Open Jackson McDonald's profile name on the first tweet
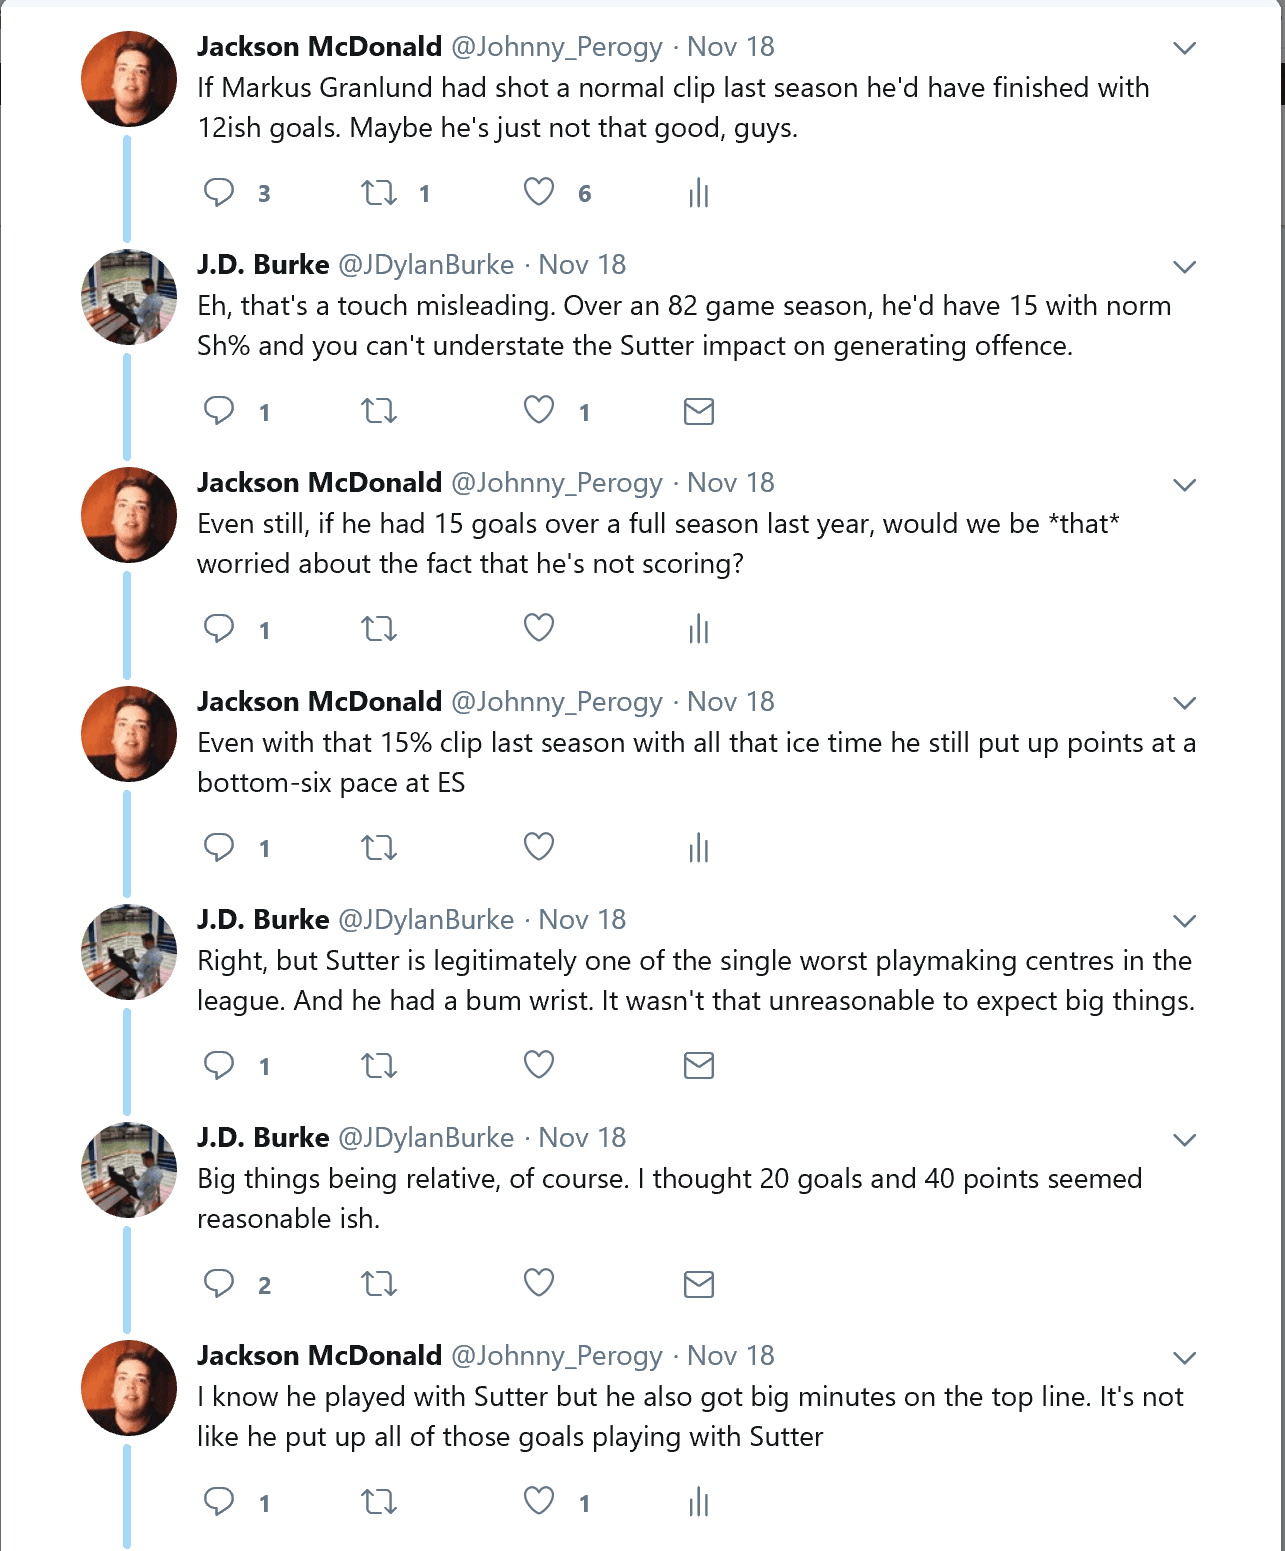The height and width of the screenshot is (1551, 1285). (x=319, y=47)
